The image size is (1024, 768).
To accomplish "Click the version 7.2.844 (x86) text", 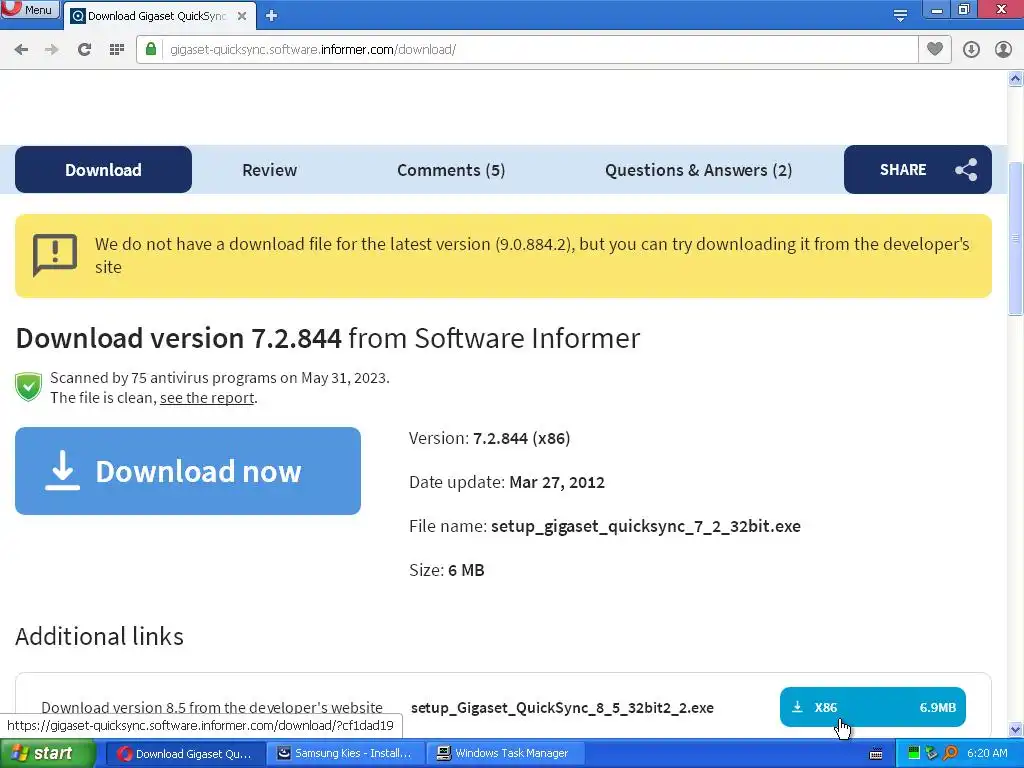I will [521, 438].
